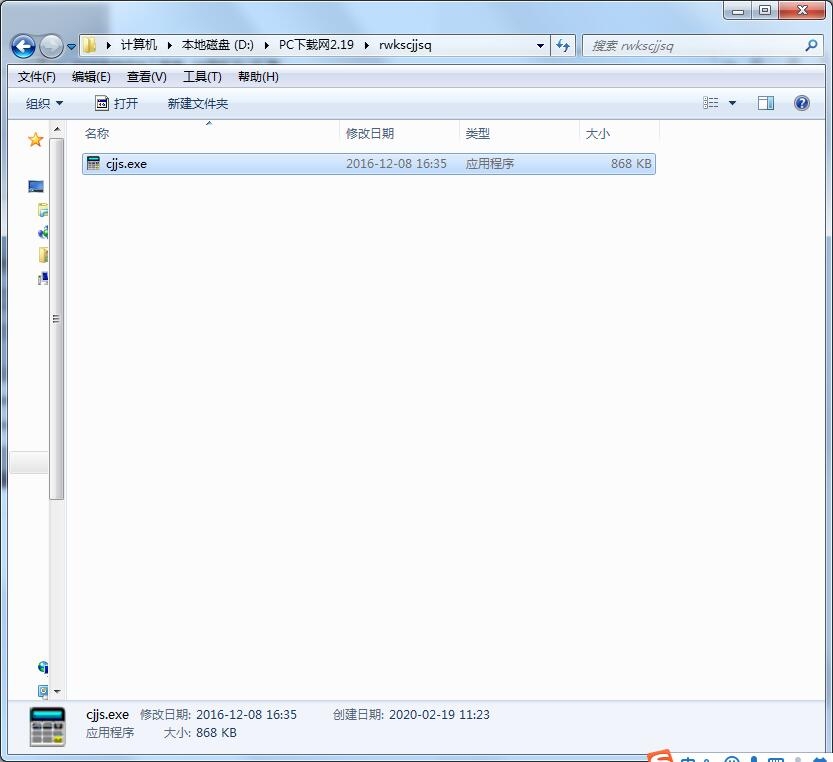Select the Libraries icon in navigation pane
This screenshot has height=762, width=833.
pyautogui.click(x=43, y=210)
